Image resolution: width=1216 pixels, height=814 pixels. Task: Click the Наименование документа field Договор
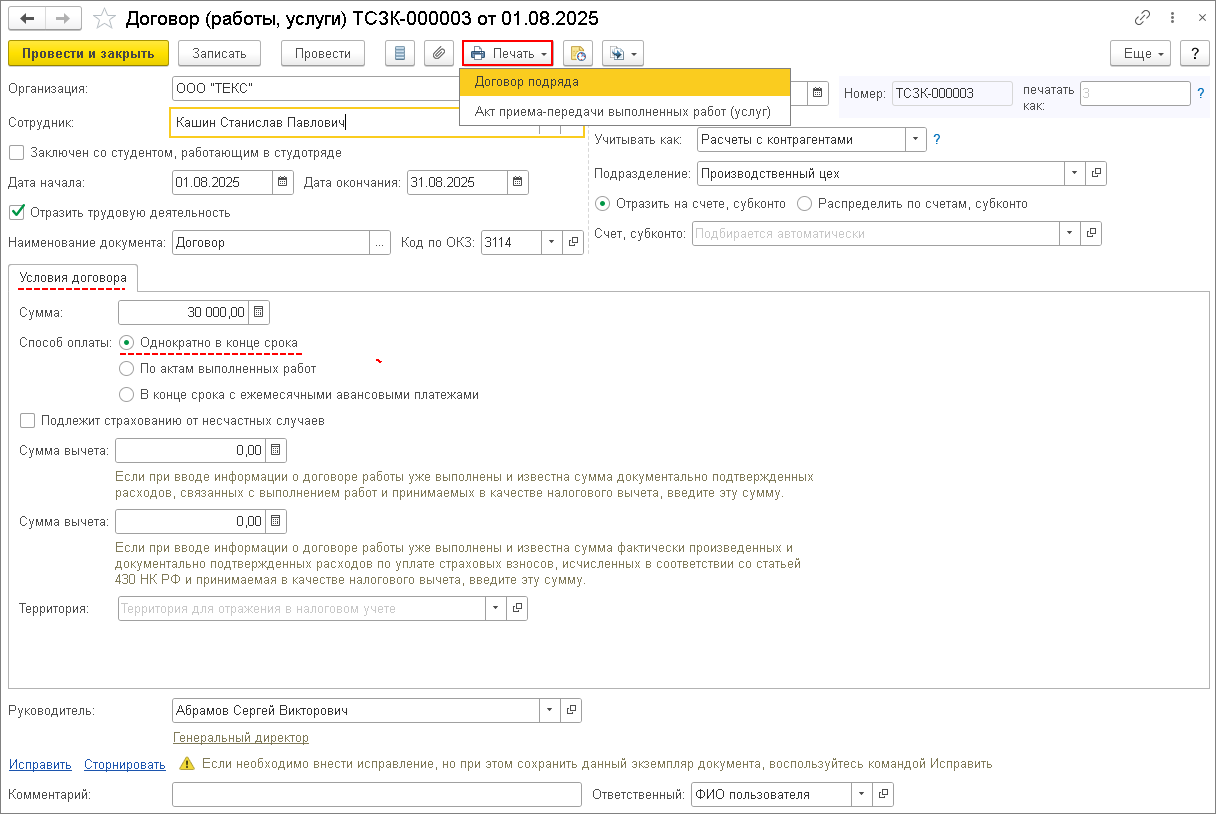click(271, 242)
